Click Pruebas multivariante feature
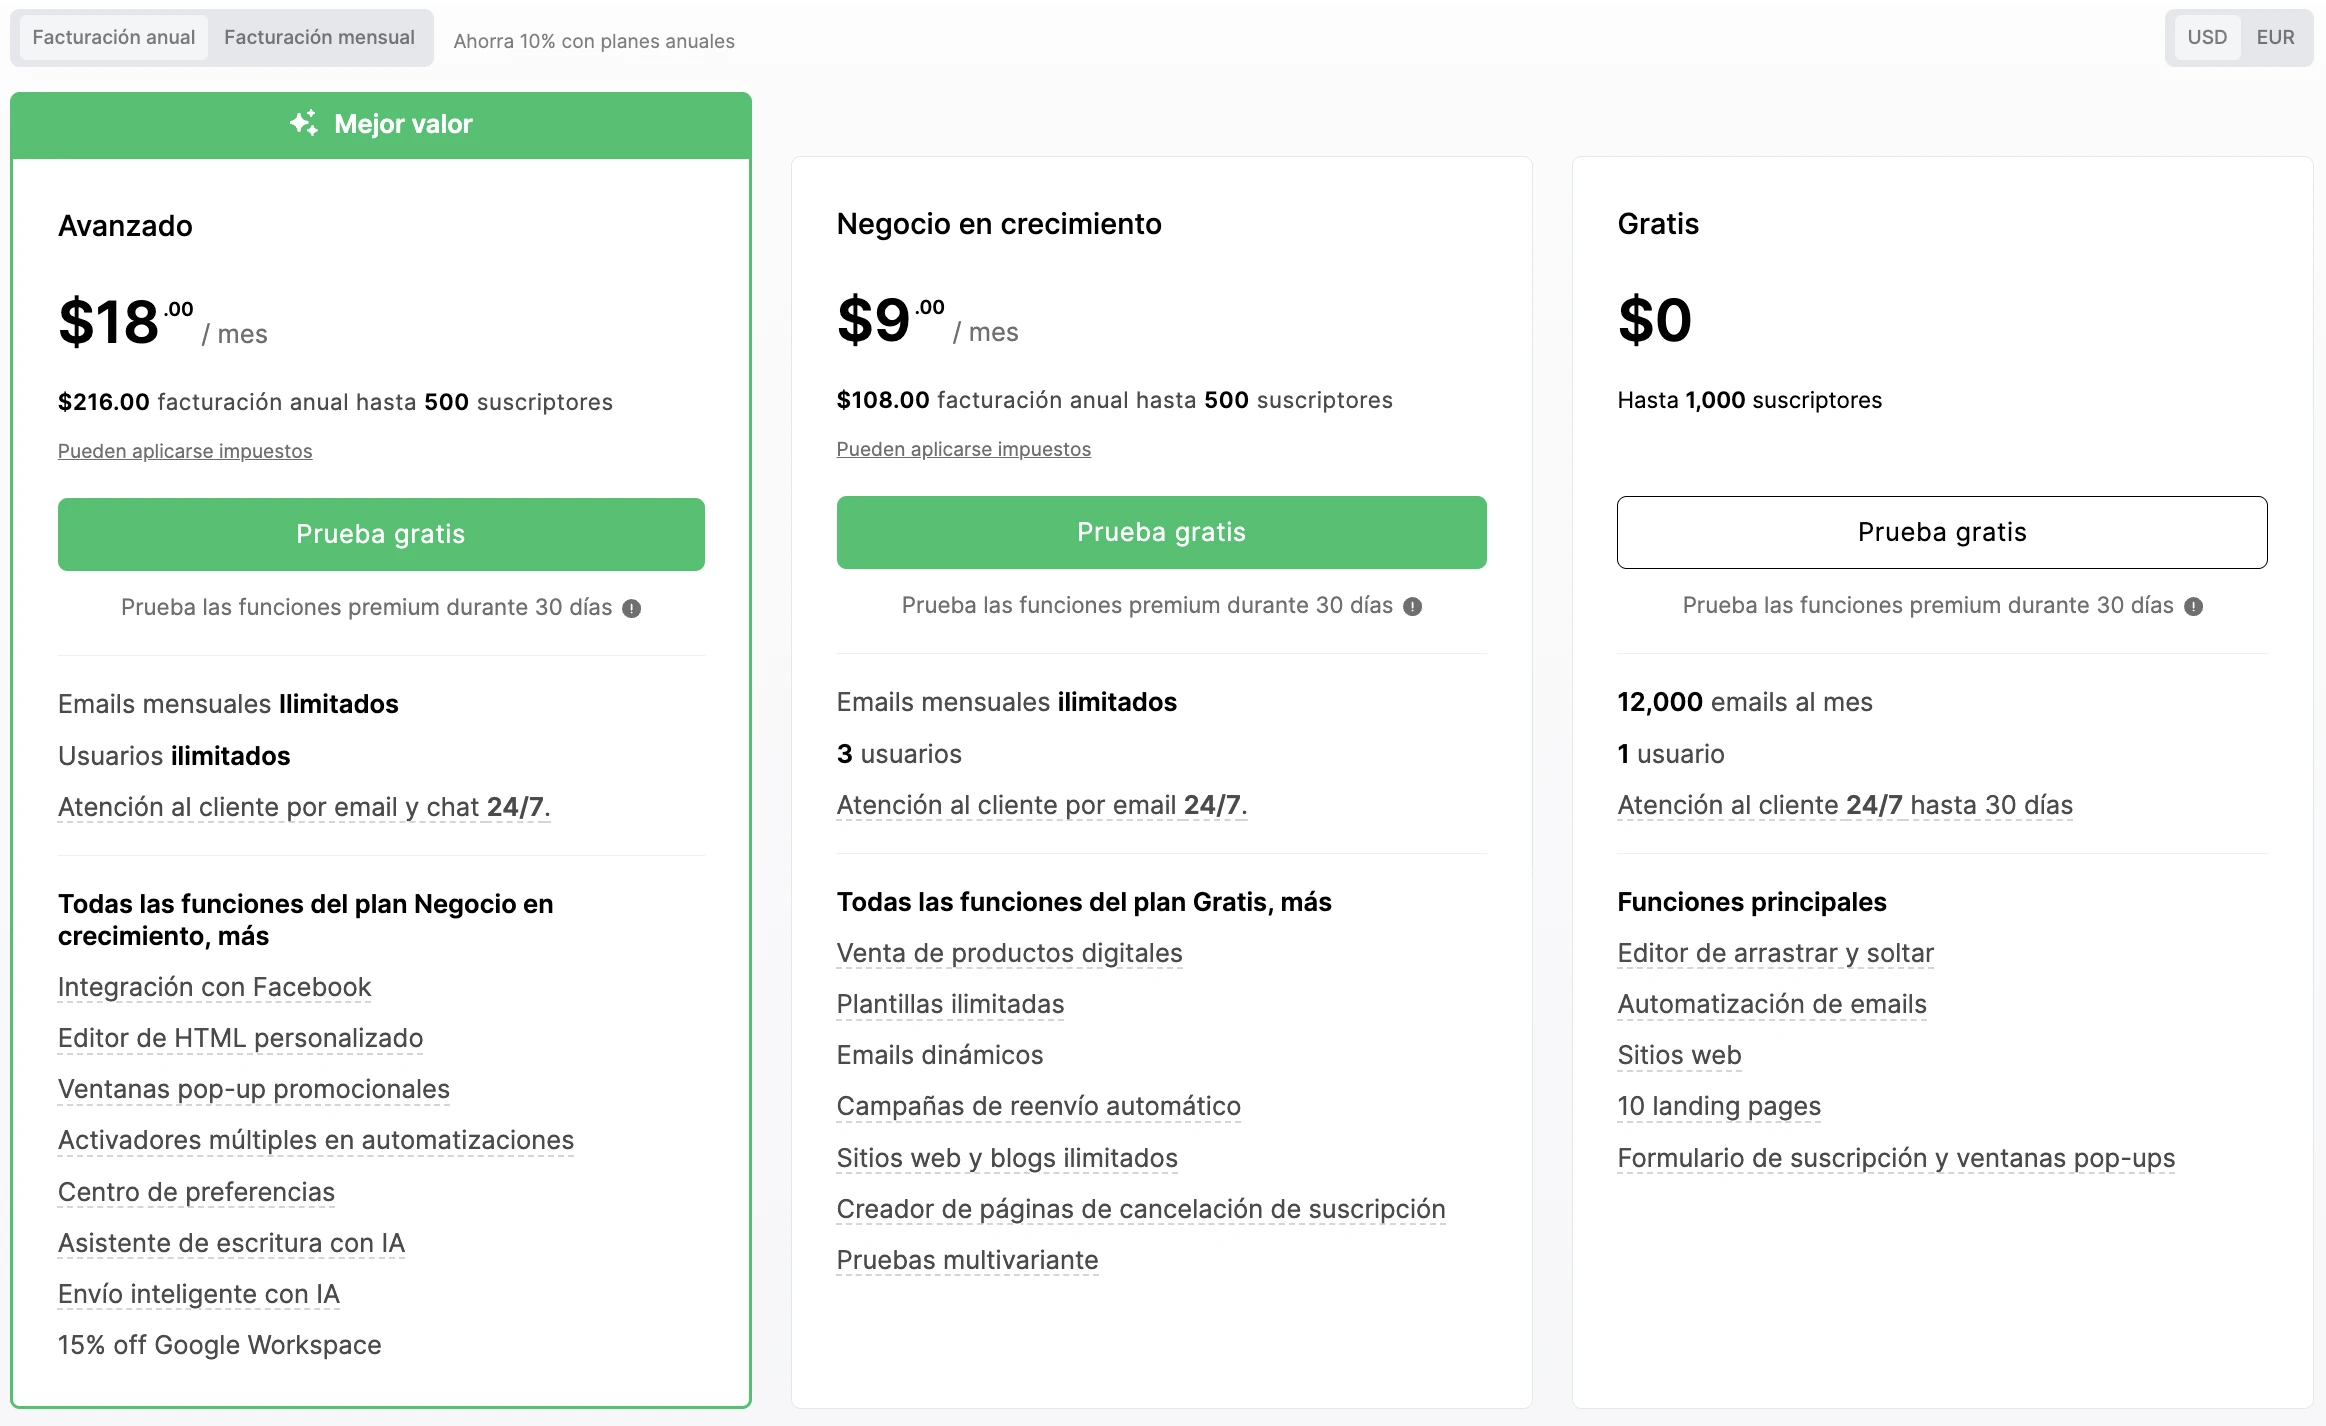 pyautogui.click(x=967, y=1260)
